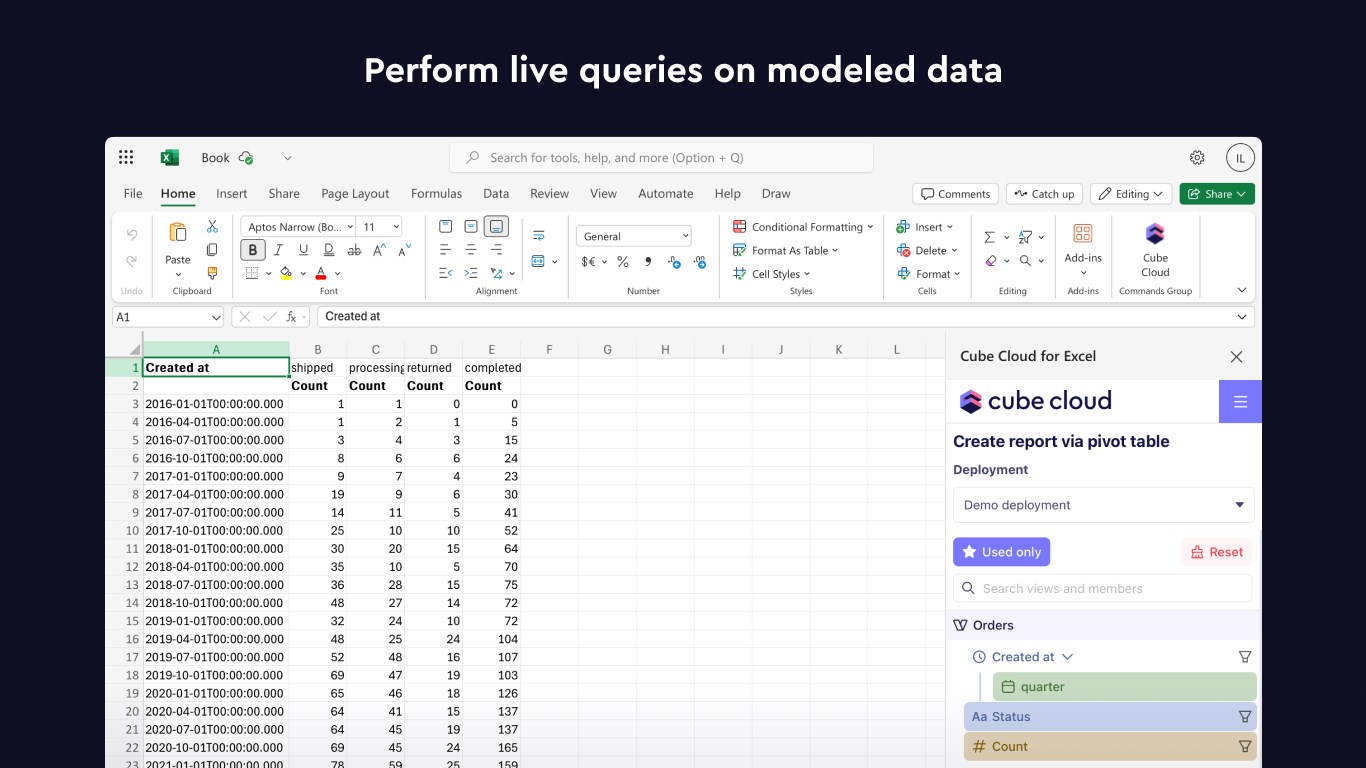1366x768 pixels.
Task: Open Format As Table
Action: (786, 251)
